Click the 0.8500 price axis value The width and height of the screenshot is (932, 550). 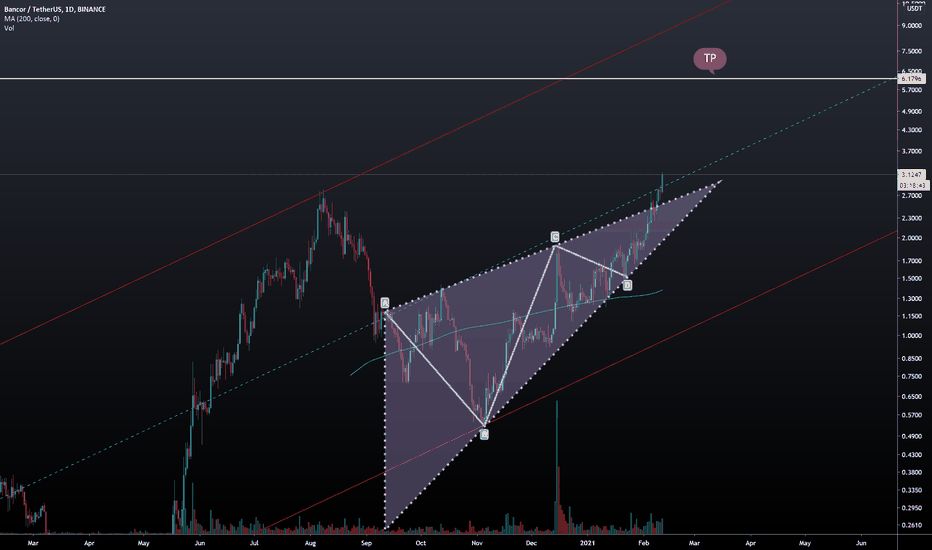pyautogui.click(x=911, y=359)
